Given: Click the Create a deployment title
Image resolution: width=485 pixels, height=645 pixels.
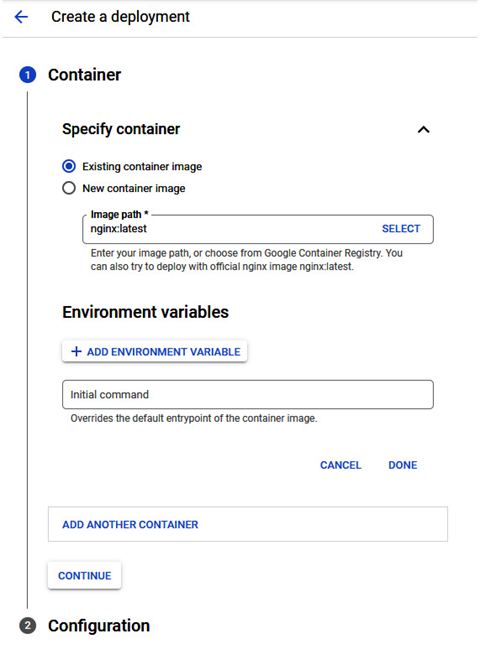Looking at the screenshot, I should coord(120,17).
